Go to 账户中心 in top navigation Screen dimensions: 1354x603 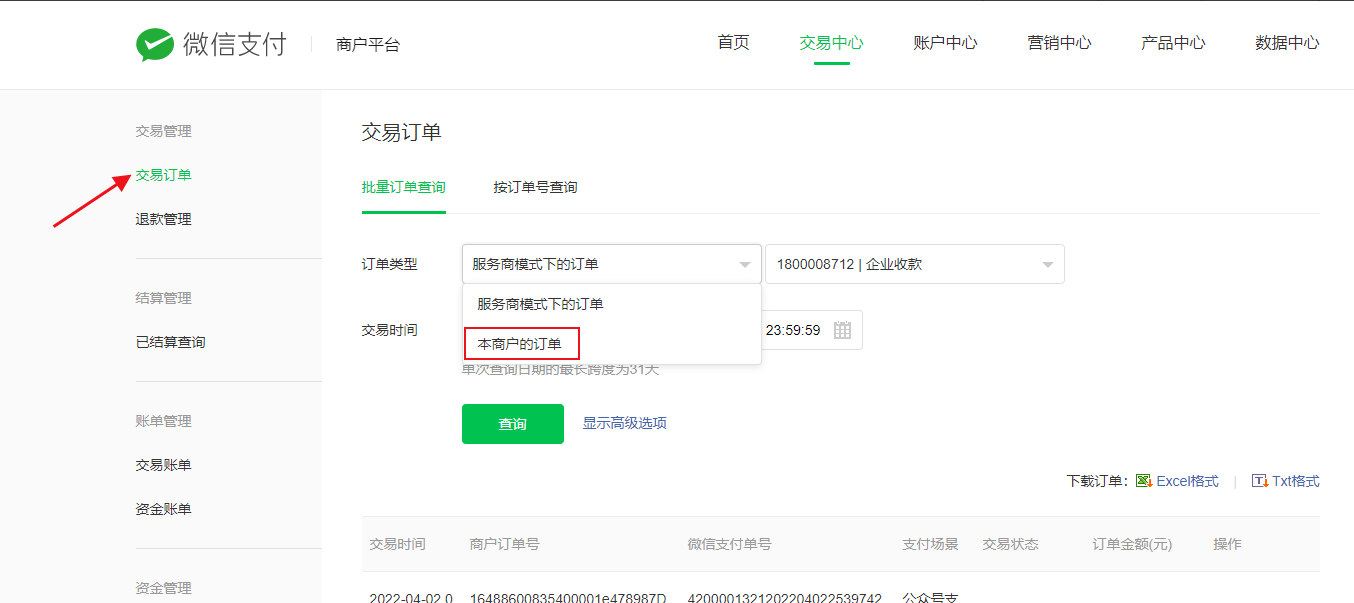coord(945,43)
